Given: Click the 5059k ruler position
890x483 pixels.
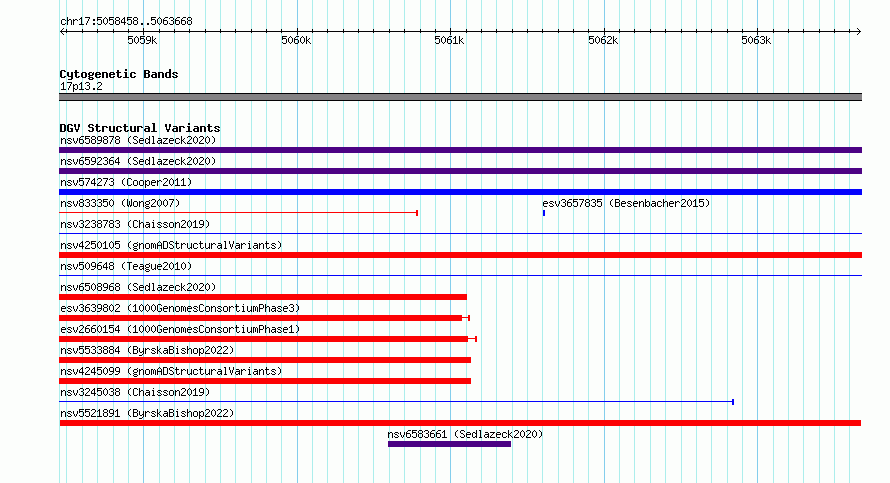Looking at the screenshot, I should click(142, 40).
